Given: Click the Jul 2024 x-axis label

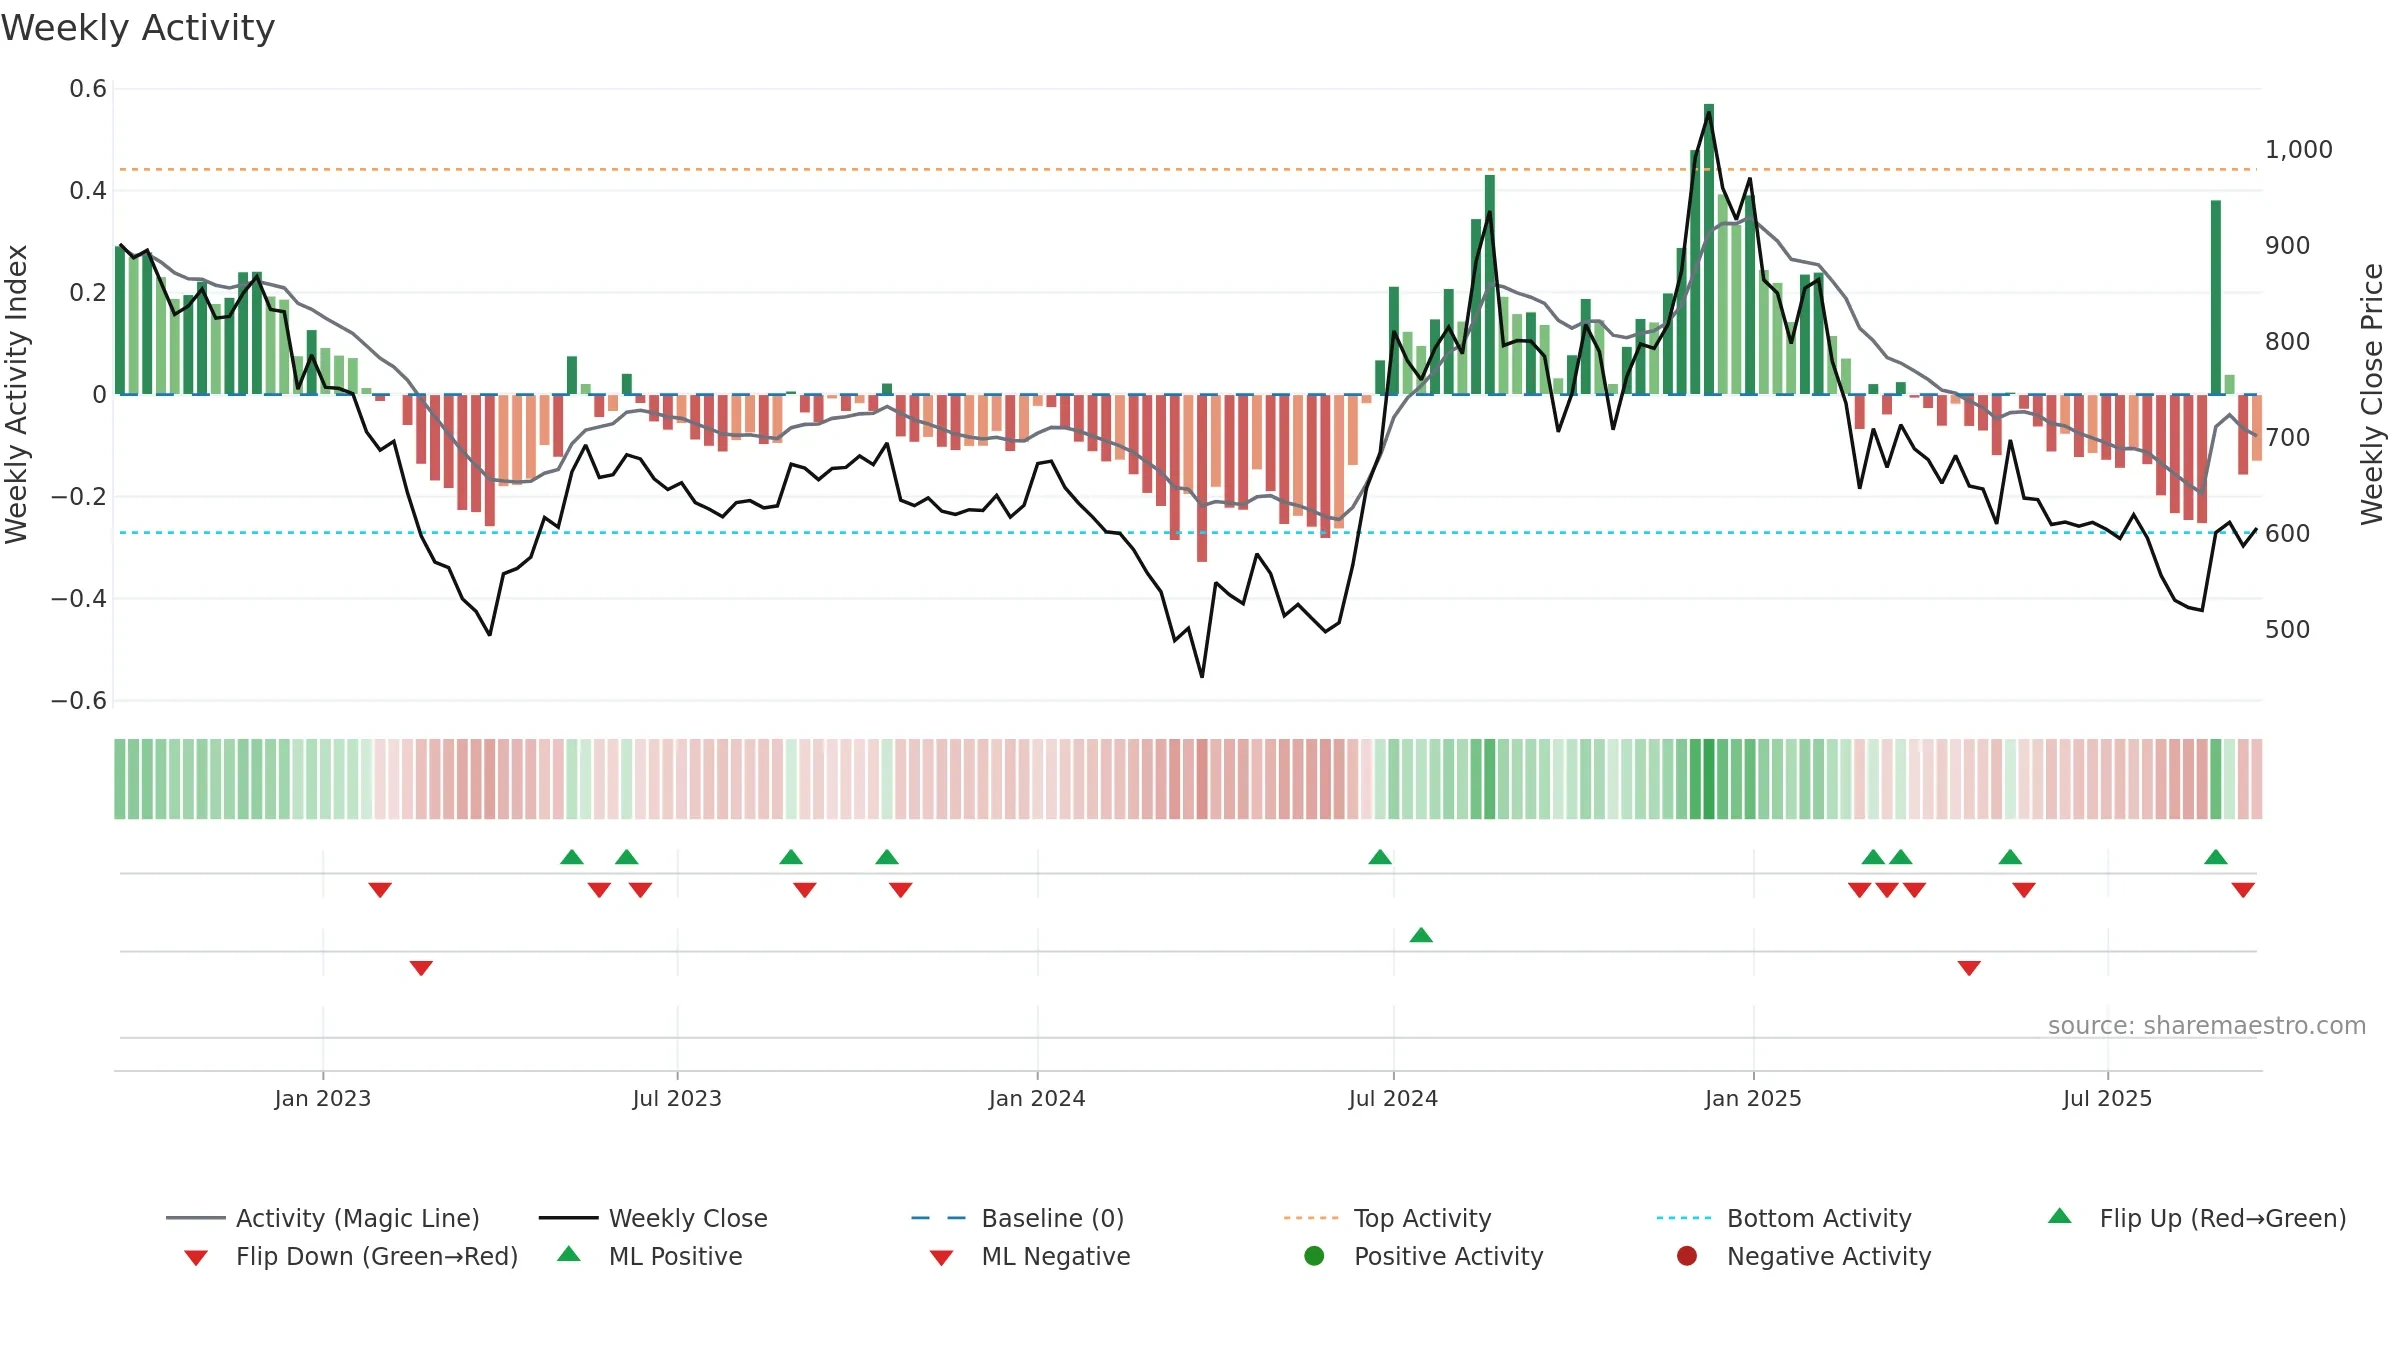Looking at the screenshot, I should 1393,1099.
